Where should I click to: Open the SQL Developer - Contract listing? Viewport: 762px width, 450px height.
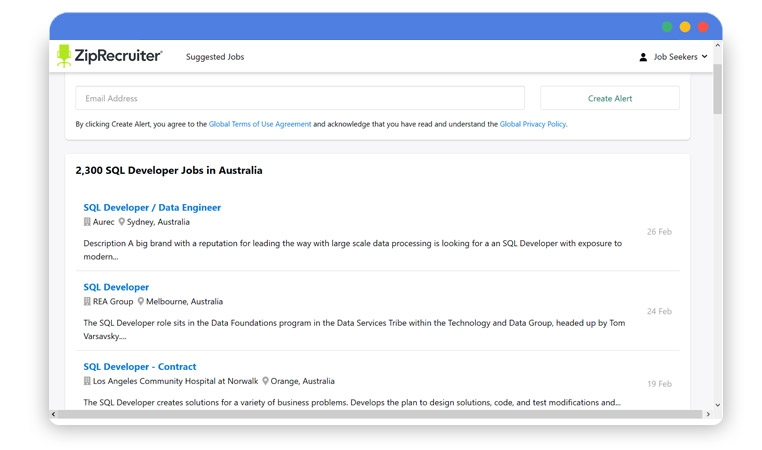[140, 366]
